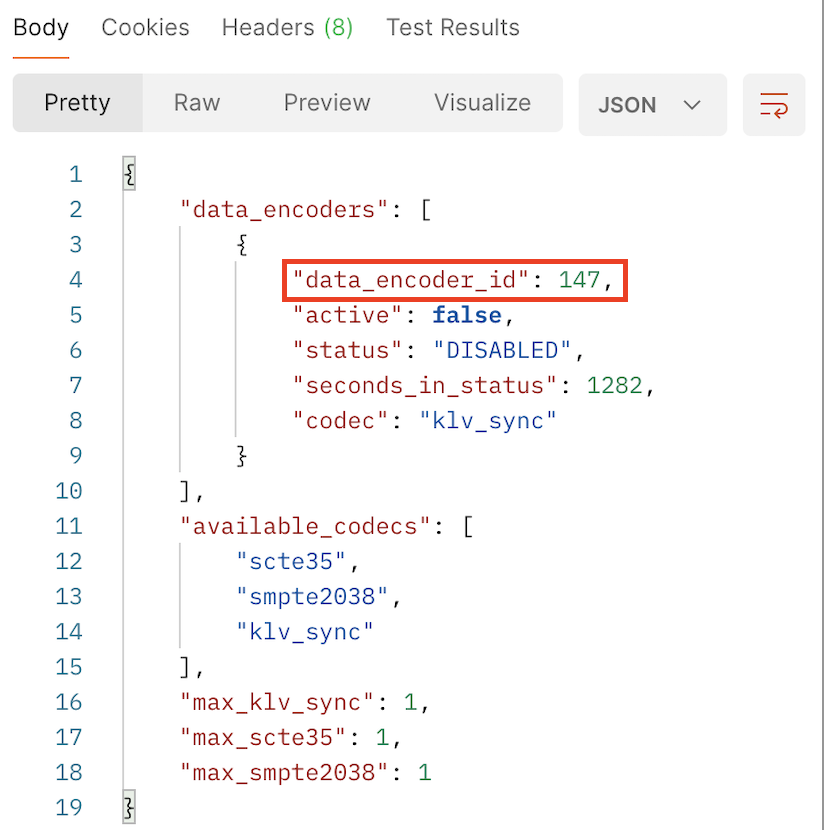Click the "klv_sync" value on line 8
The width and height of the screenshot is (824, 830).
487,421
